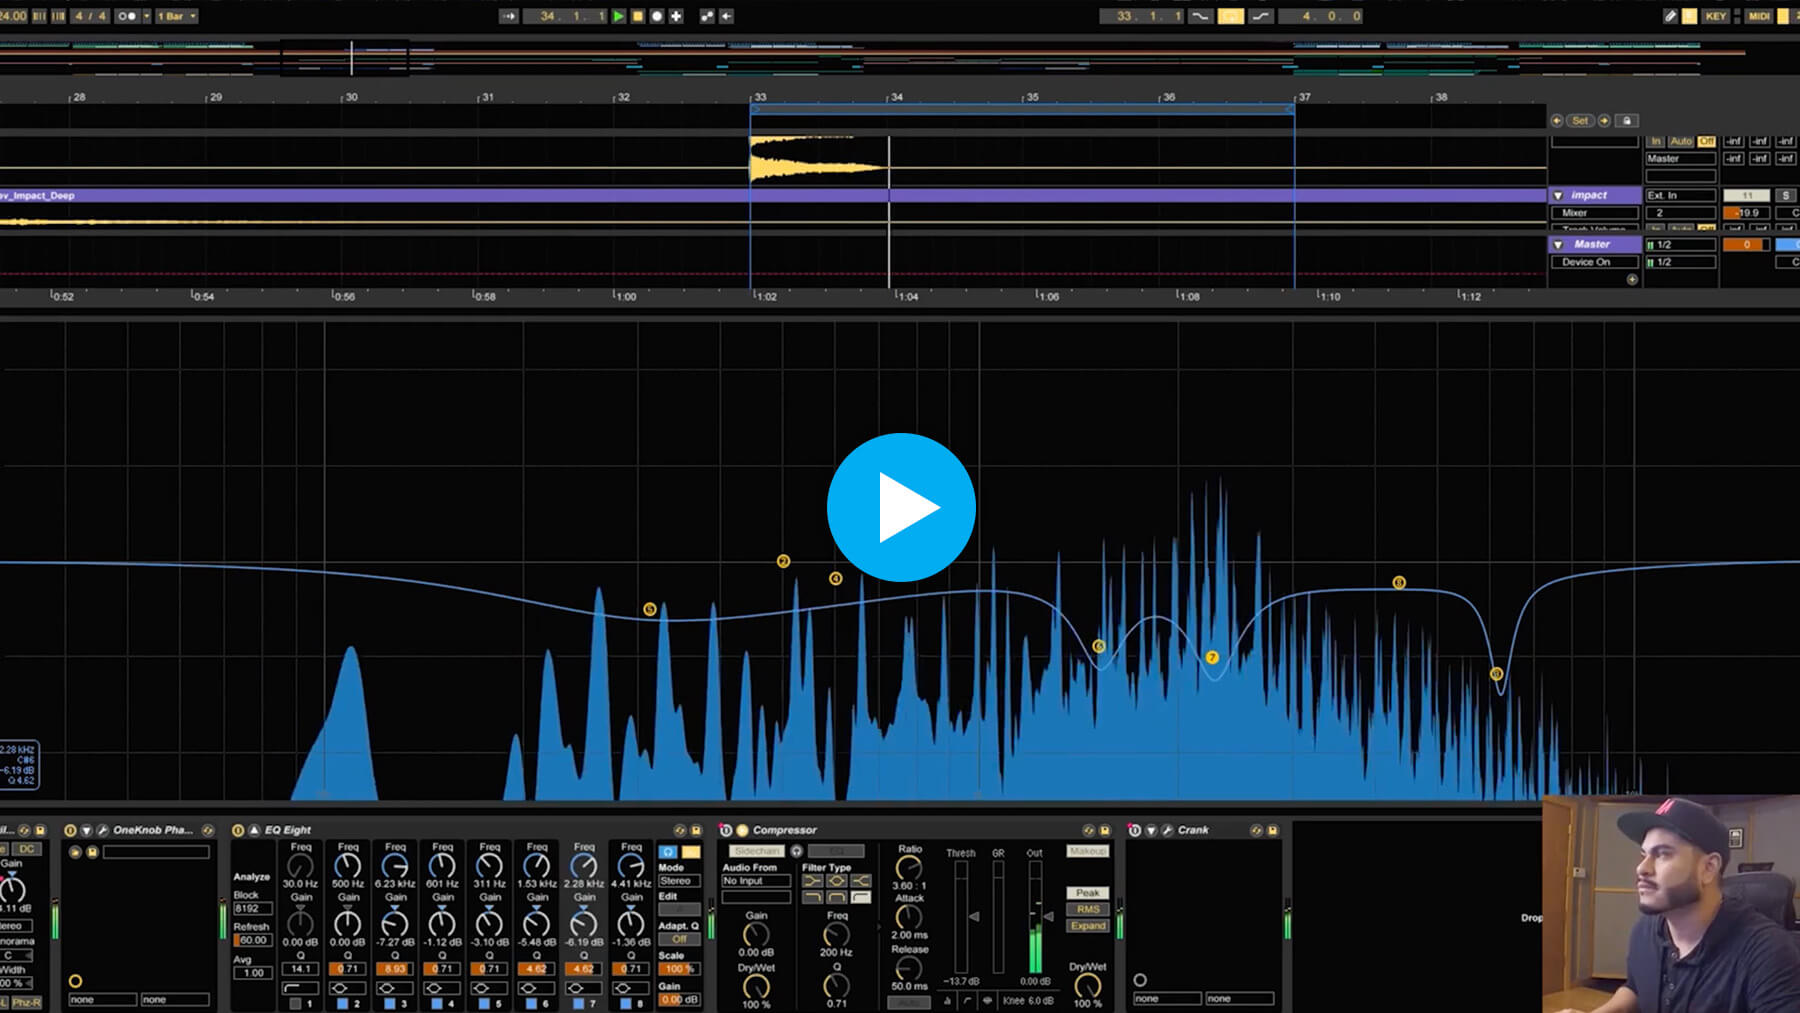This screenshot has height=1013, width=1800.
Task: Go to previous locator arrow
Action: pos(1557,121)
